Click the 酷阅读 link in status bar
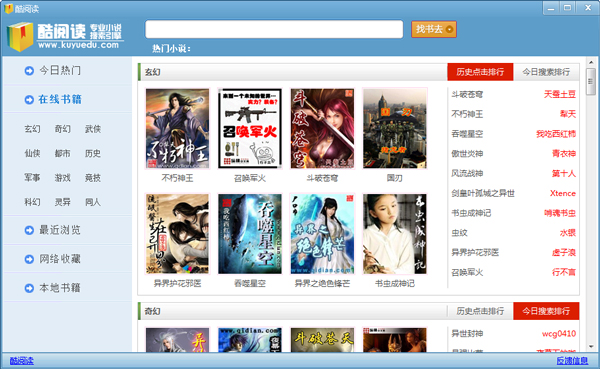The image size is (600, 369). point(21,361)
